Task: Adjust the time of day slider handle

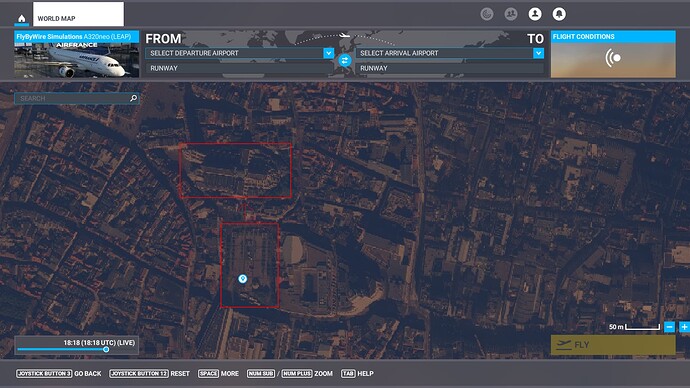Action: [x=106, y=349]
